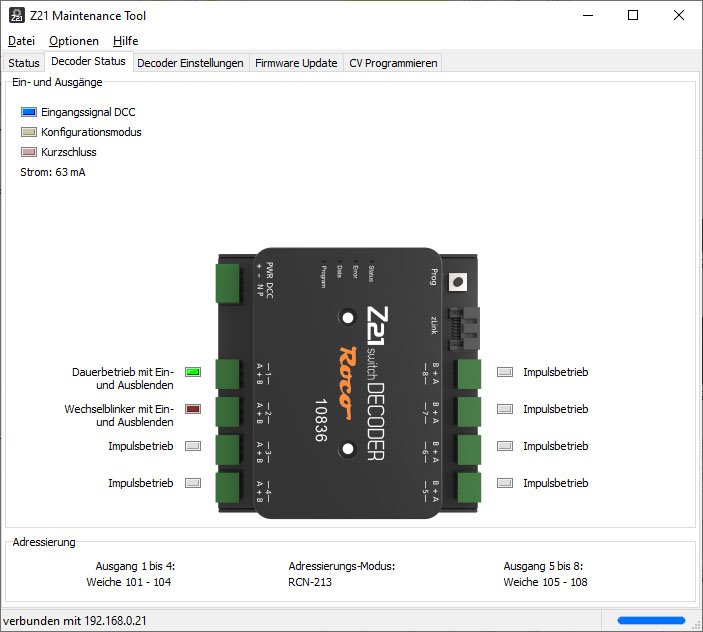Click verbunden mit 192.168.0.21 status text
The height and width of the screenshot is (632, 703).
pos(74,621)
